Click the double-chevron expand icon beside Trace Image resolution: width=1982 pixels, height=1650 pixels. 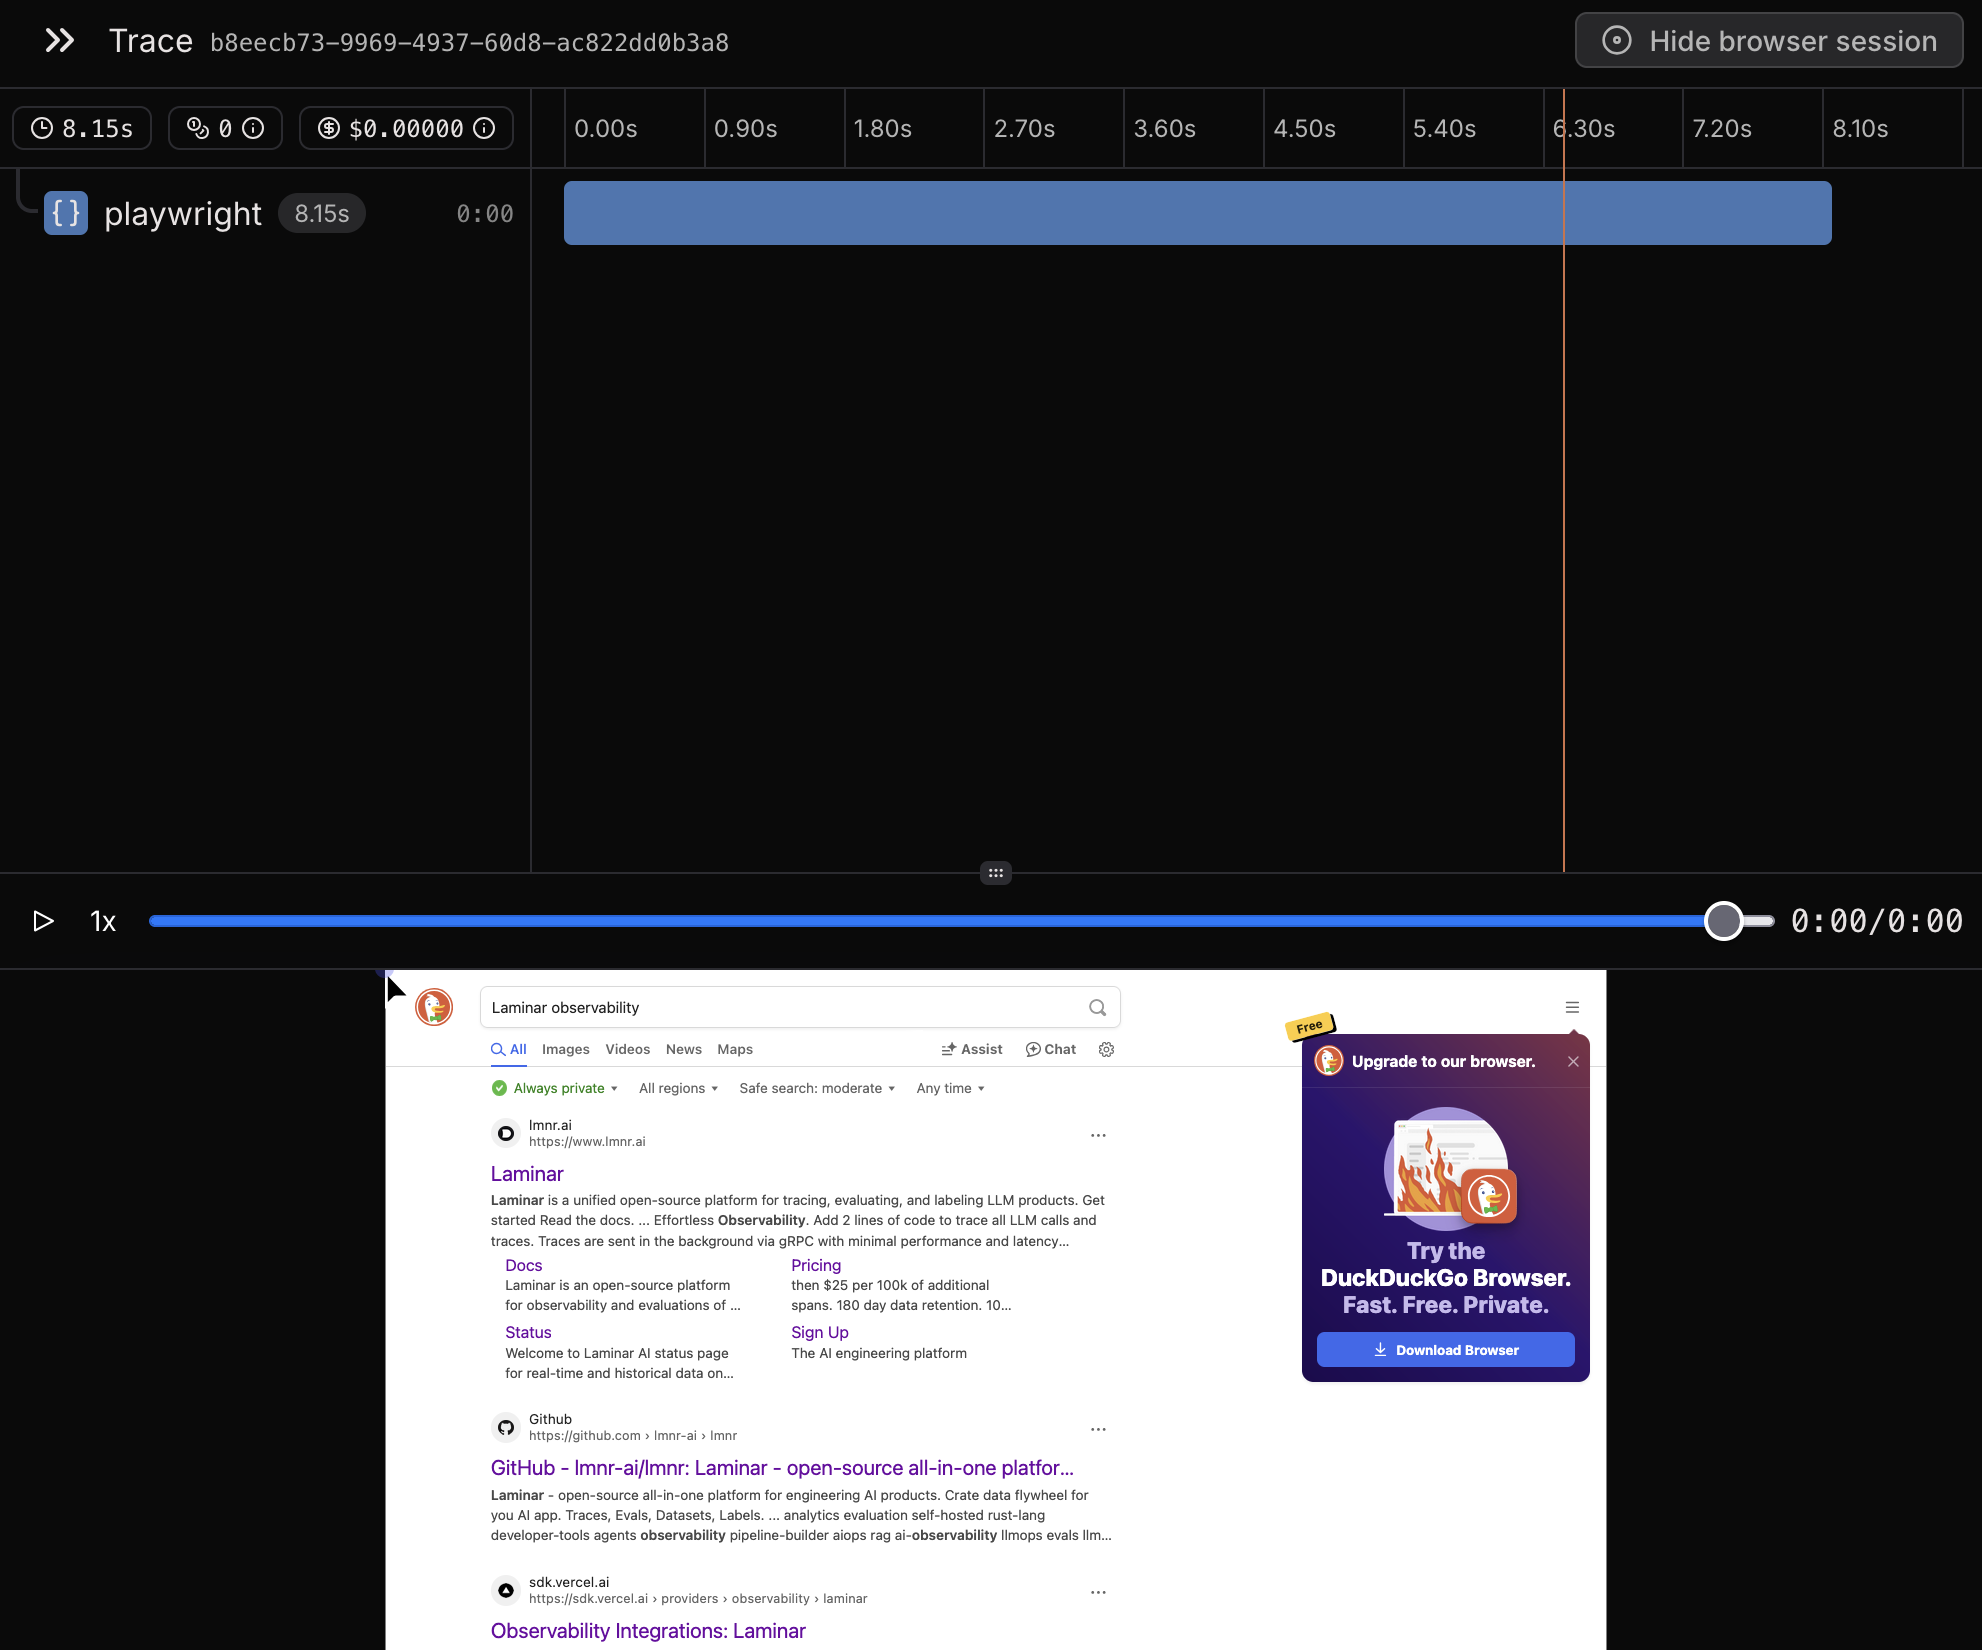click(60, 41)
